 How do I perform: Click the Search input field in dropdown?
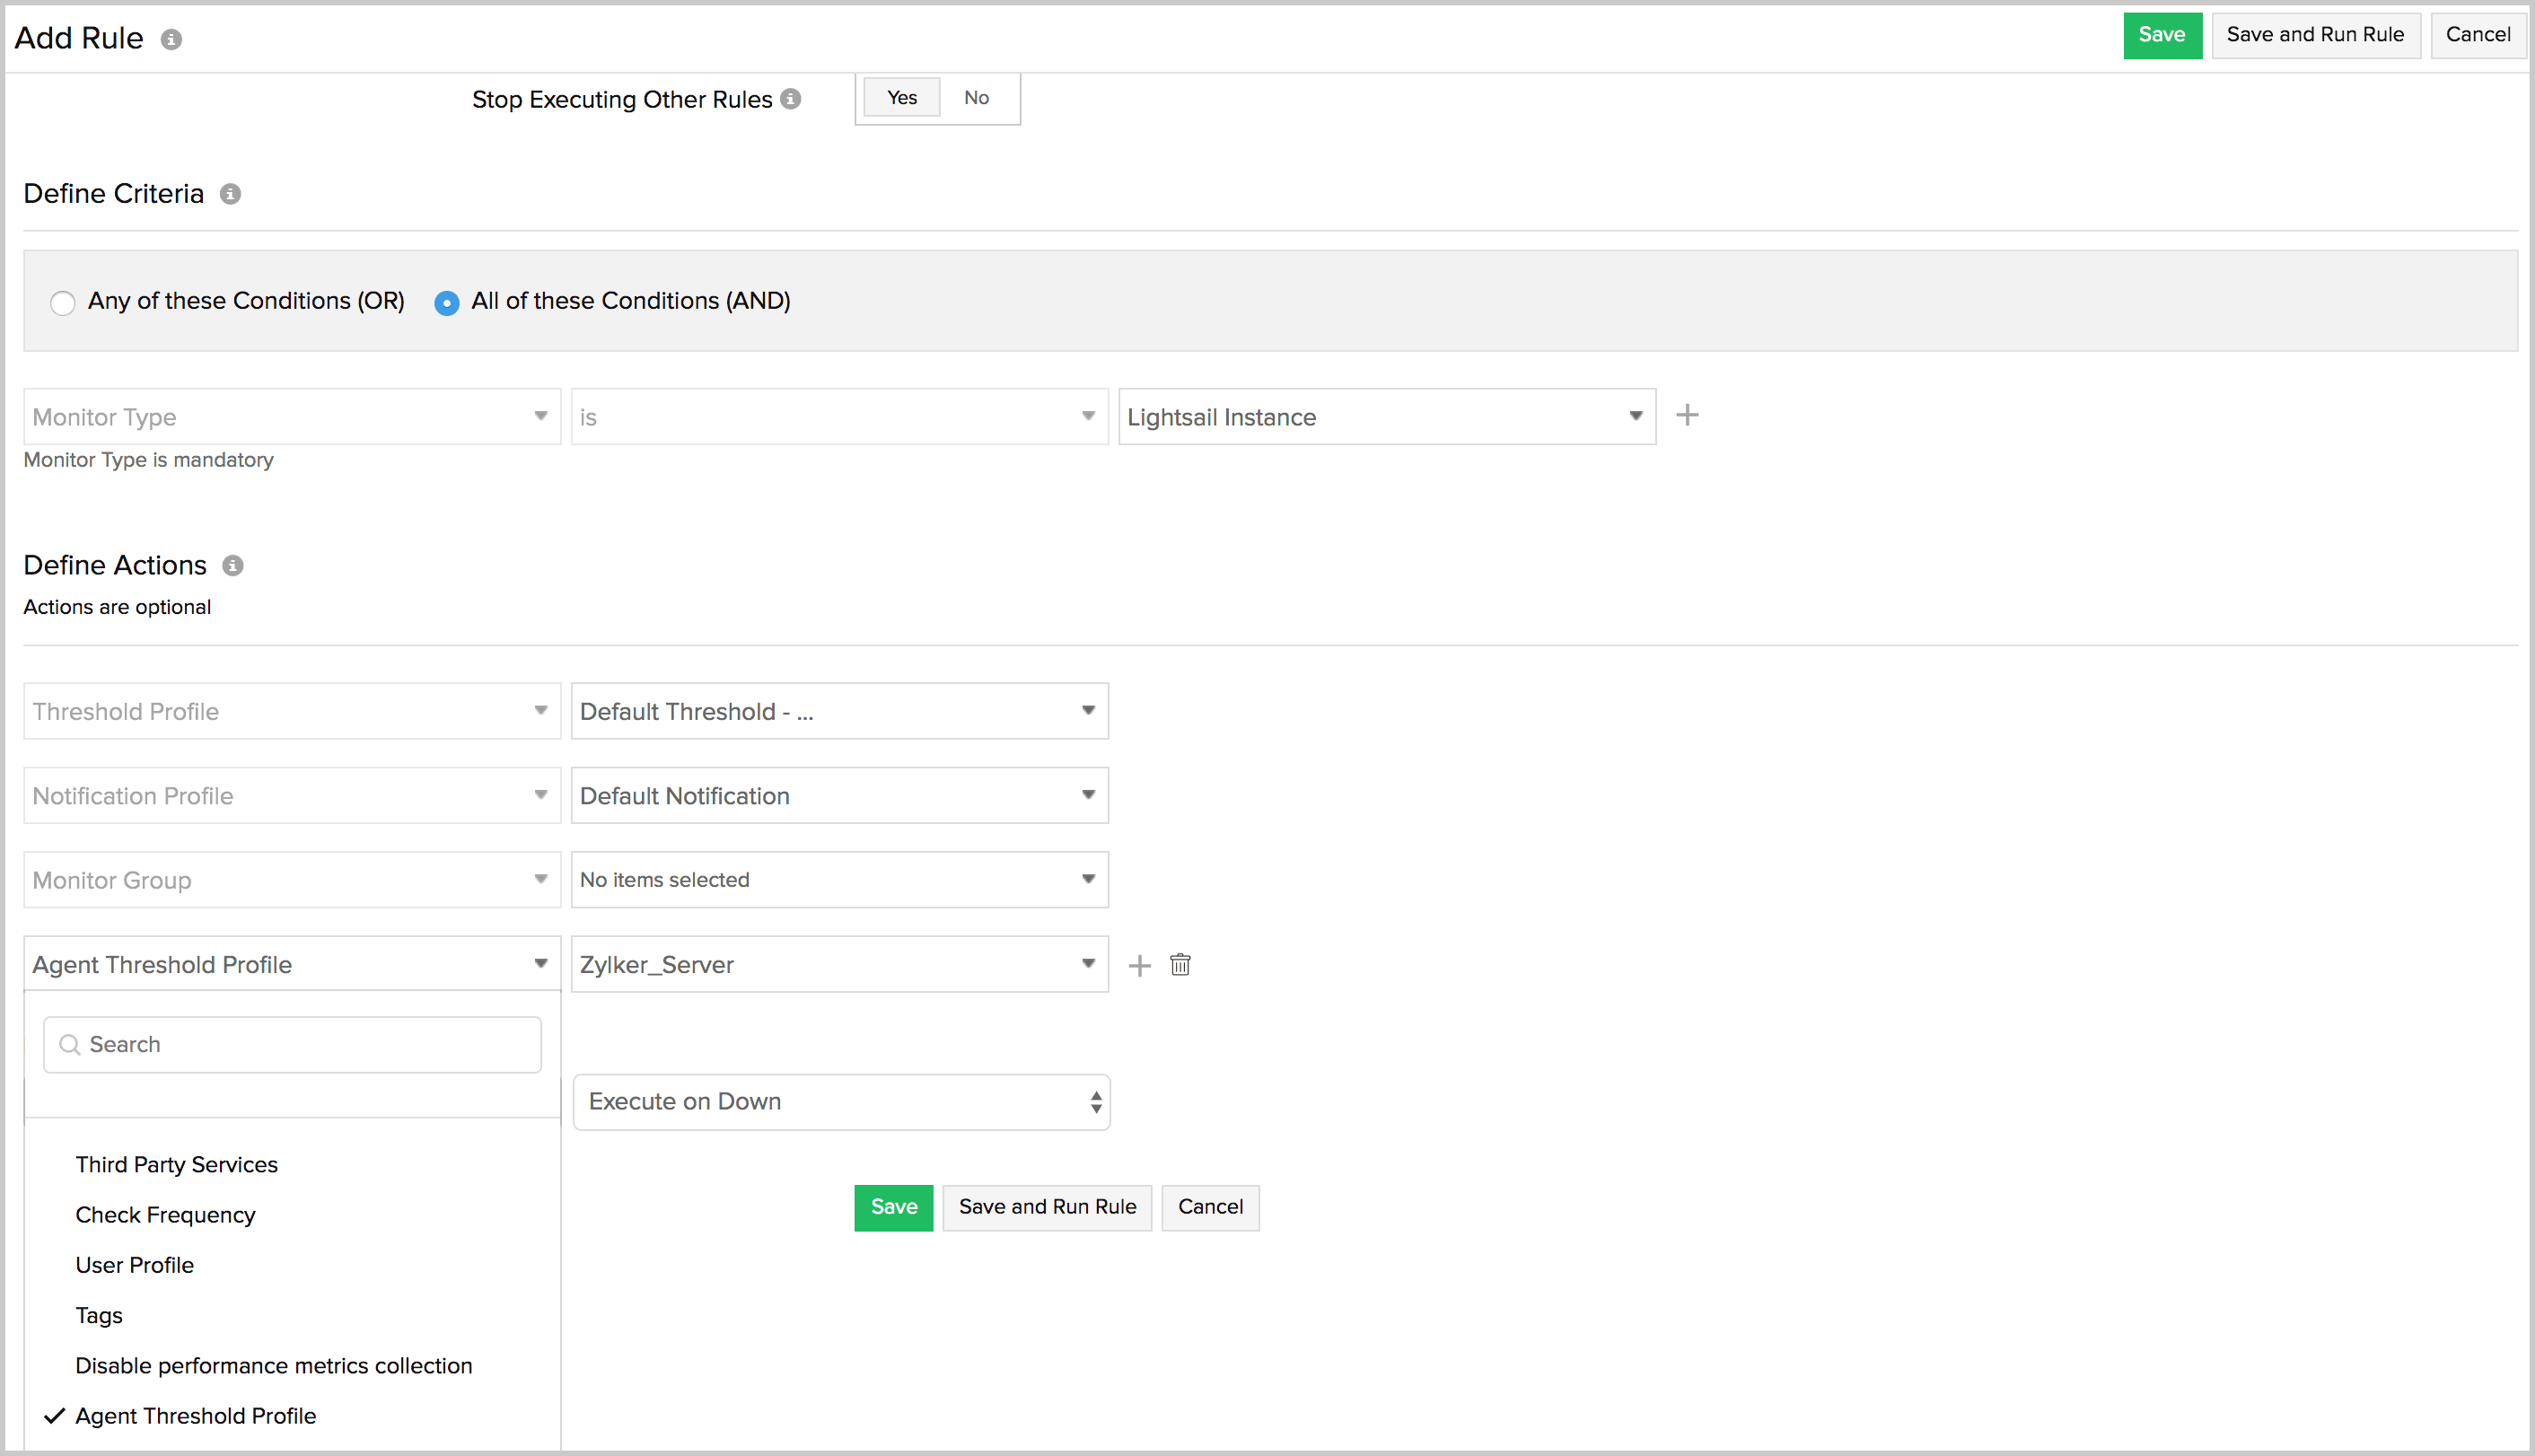(x=291, y=1045)
